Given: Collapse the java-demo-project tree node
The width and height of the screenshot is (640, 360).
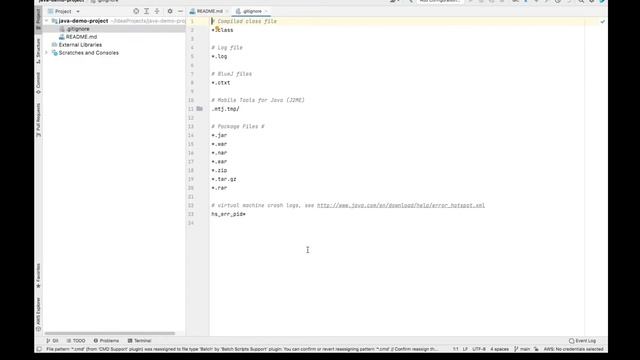Looking at the screenshot, I should click(x=47, y=21).
